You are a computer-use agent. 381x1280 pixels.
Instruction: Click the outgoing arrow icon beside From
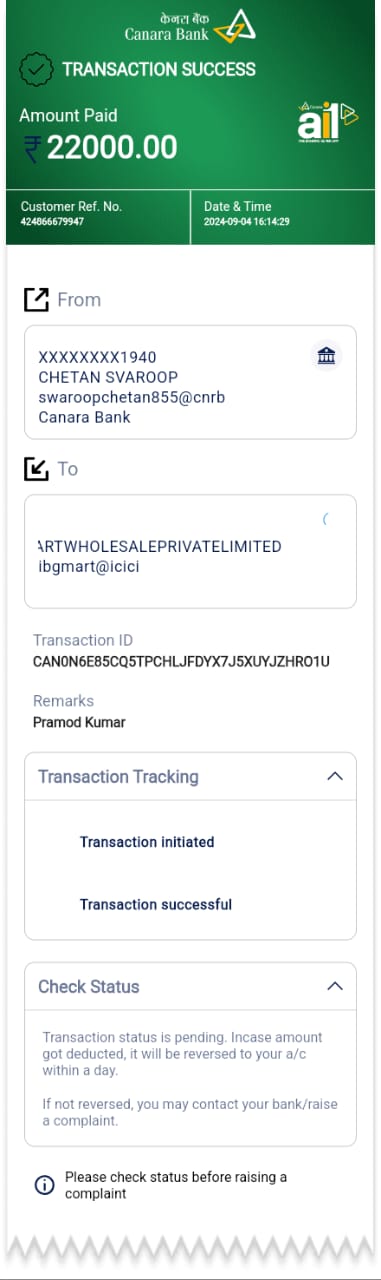[36, 299]
